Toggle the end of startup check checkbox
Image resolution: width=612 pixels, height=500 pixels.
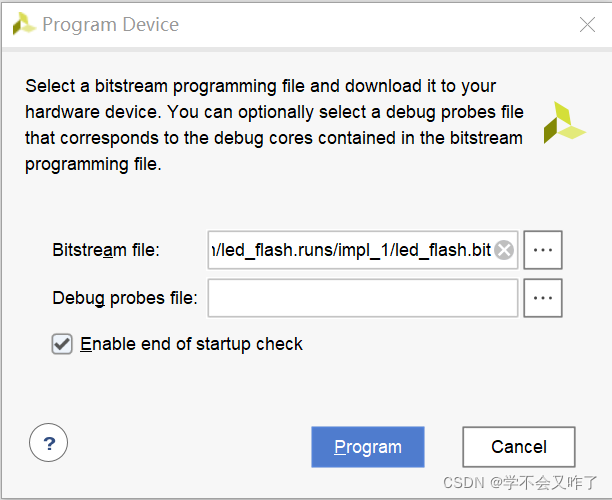click(62, 344)
